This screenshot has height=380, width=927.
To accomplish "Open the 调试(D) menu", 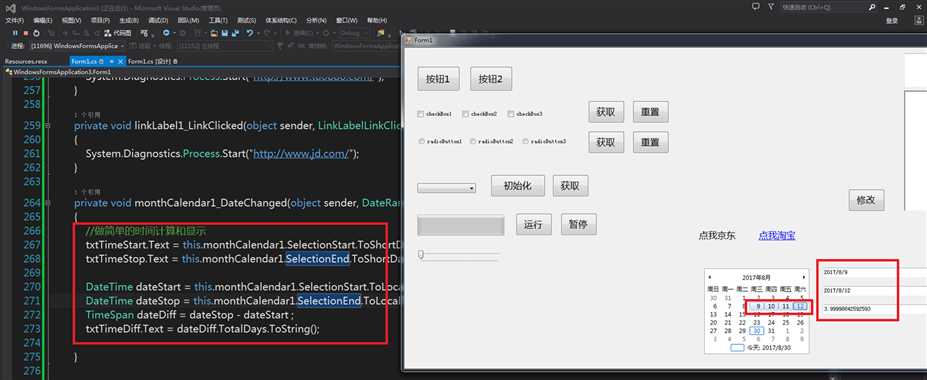I will coord(158,20).
